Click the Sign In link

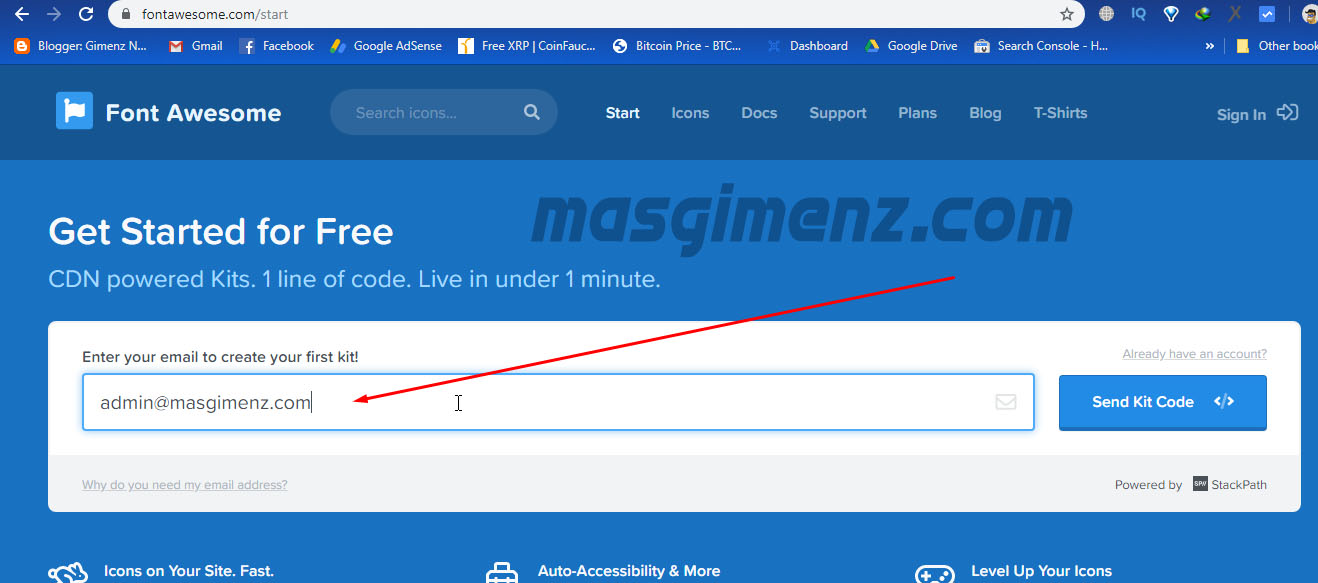(1241, 114)
